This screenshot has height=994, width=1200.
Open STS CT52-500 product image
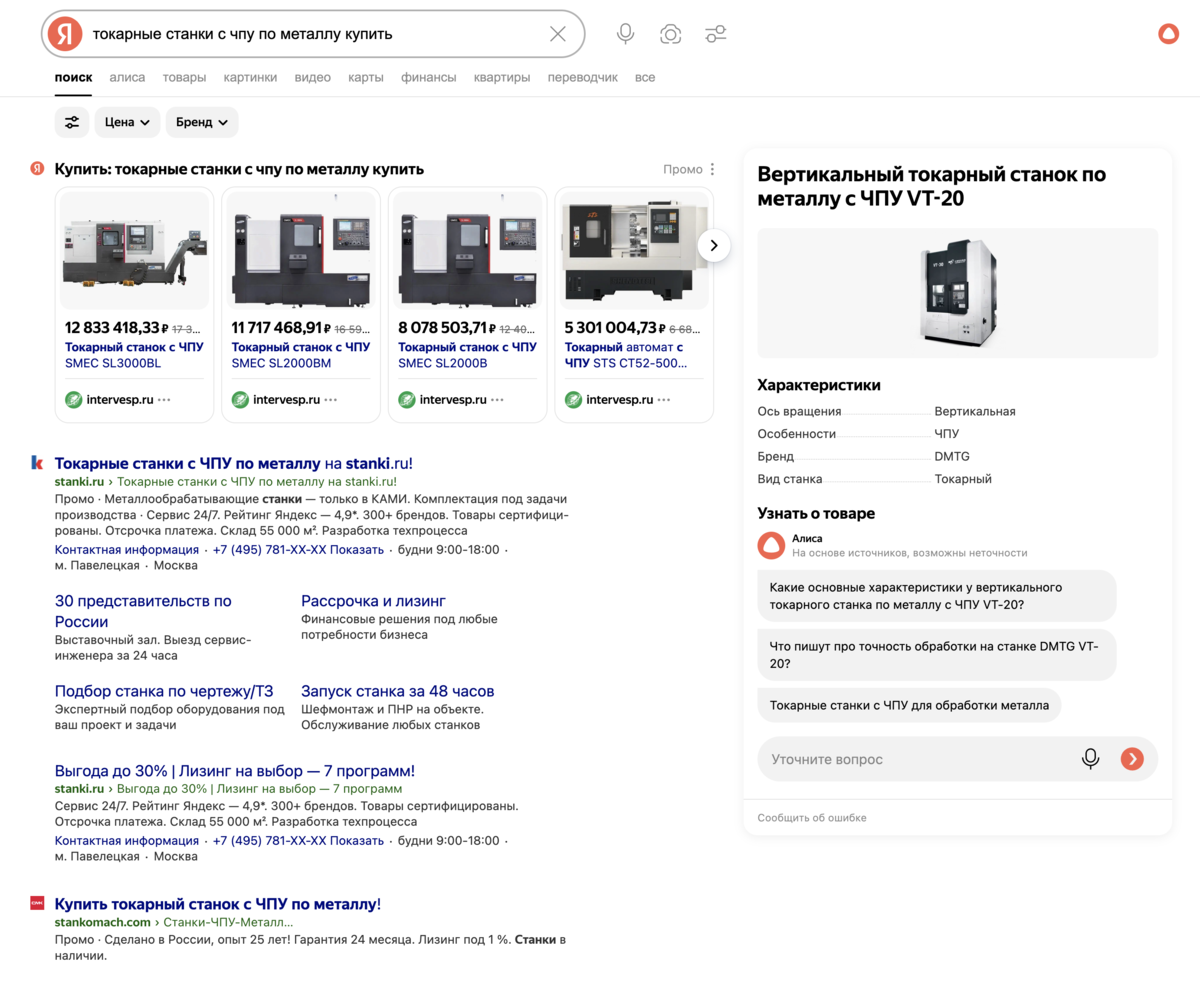click(635, 250)
